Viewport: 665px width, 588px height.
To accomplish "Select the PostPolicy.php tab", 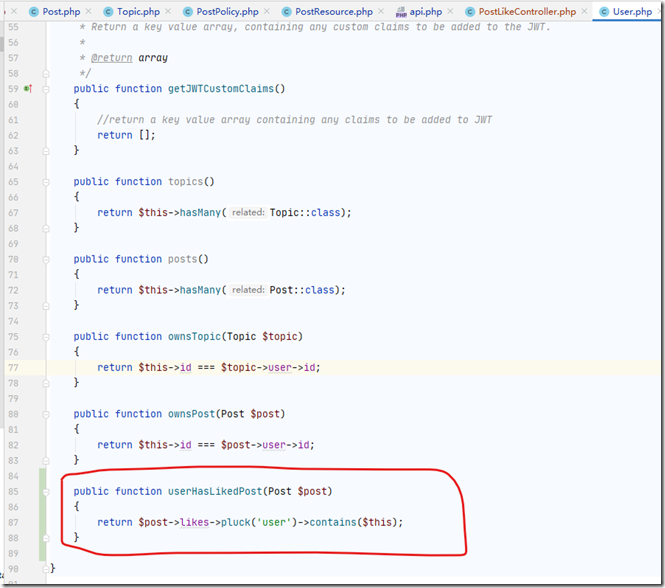I will point(227,12).
